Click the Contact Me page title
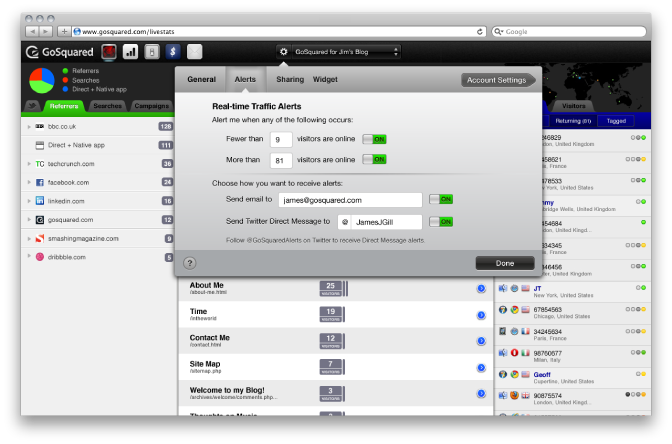The image size is (672, 444). click(x=210, y=338)
